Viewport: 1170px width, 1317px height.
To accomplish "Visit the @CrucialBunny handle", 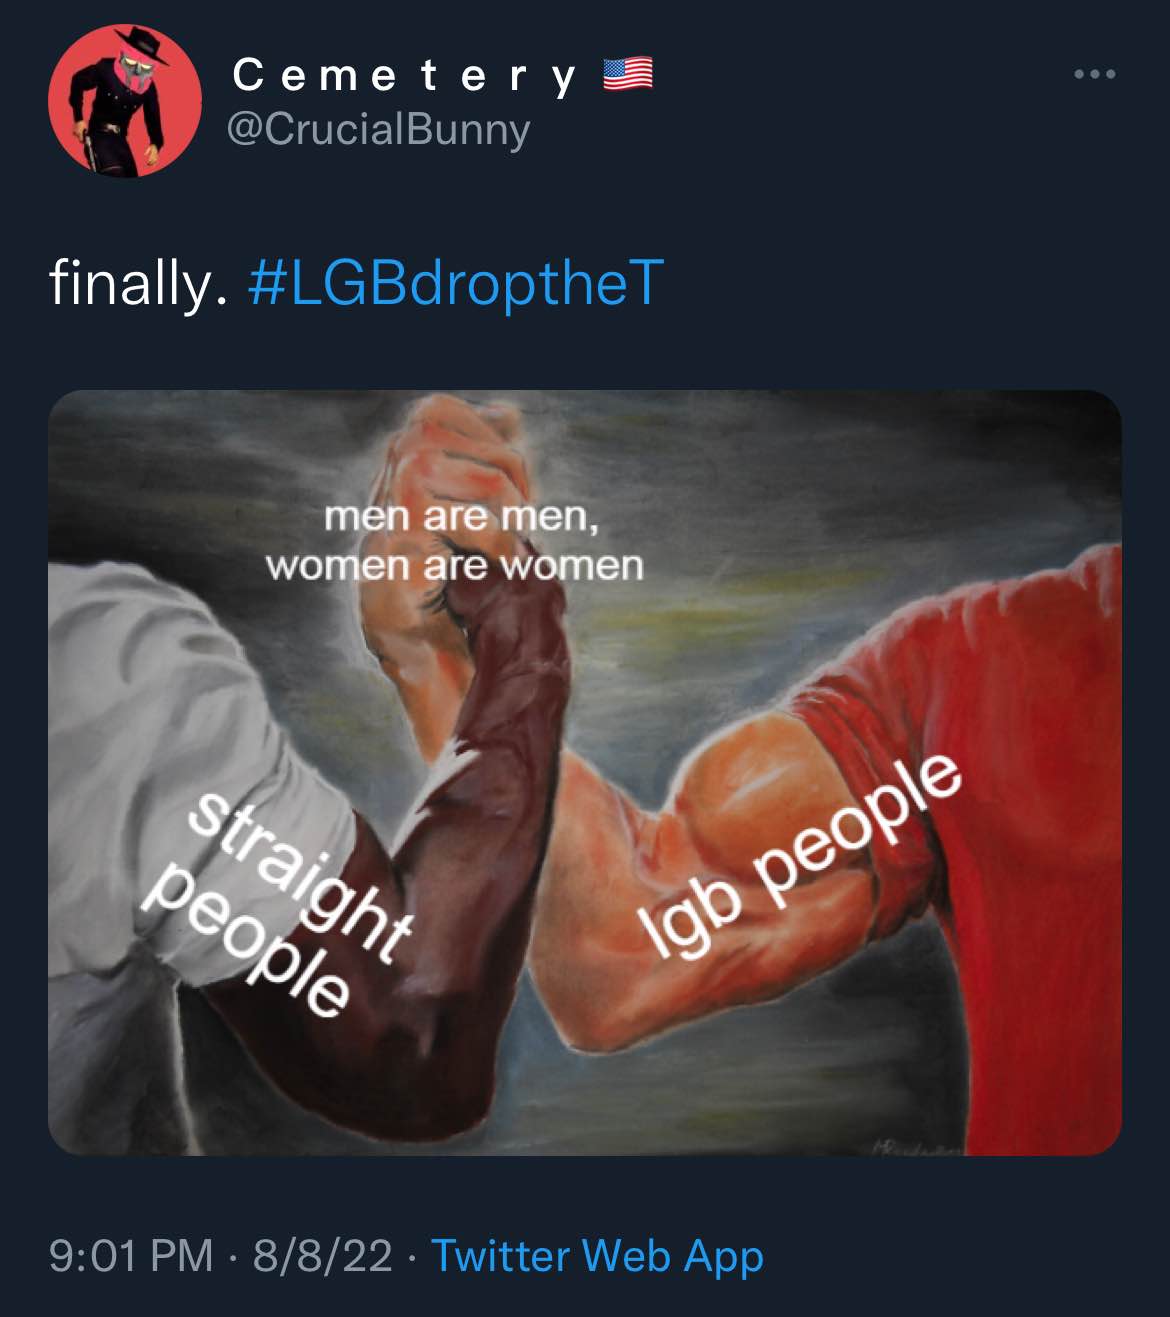I will pyautogui.click(x=379, y=130).
